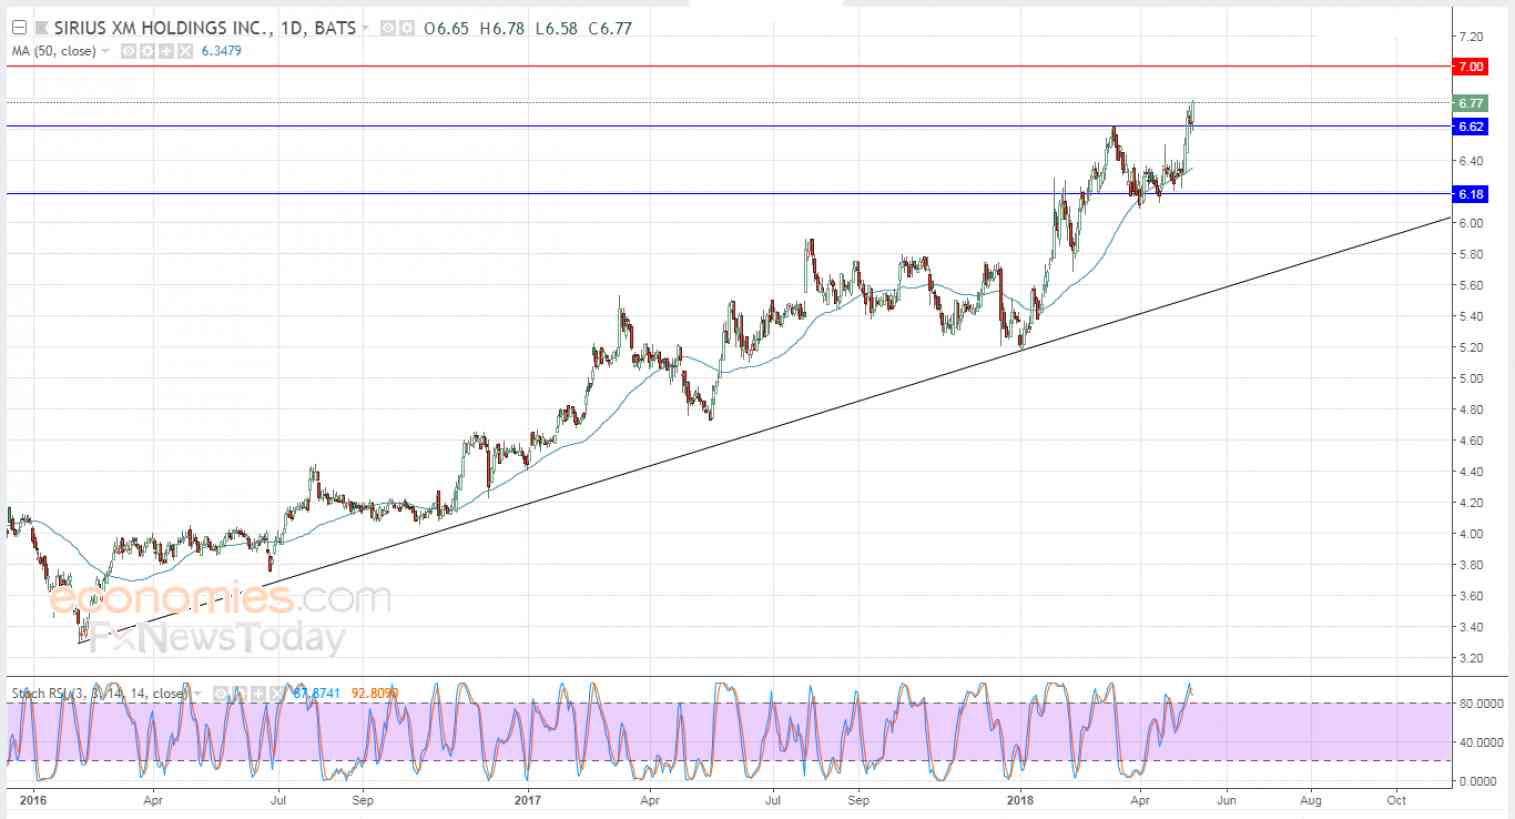Click the green 6.77 current price label
Viewport: 1515px width, 819px height.
point(1471,103)
